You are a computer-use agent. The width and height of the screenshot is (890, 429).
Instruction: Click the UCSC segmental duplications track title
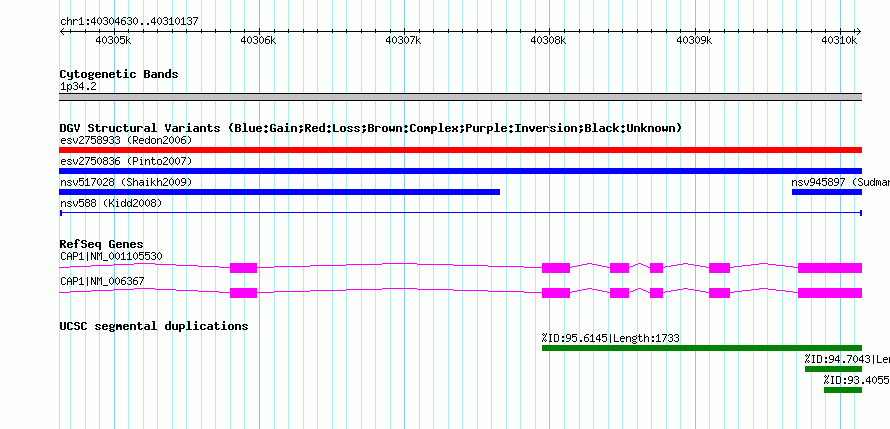(154, 326)
